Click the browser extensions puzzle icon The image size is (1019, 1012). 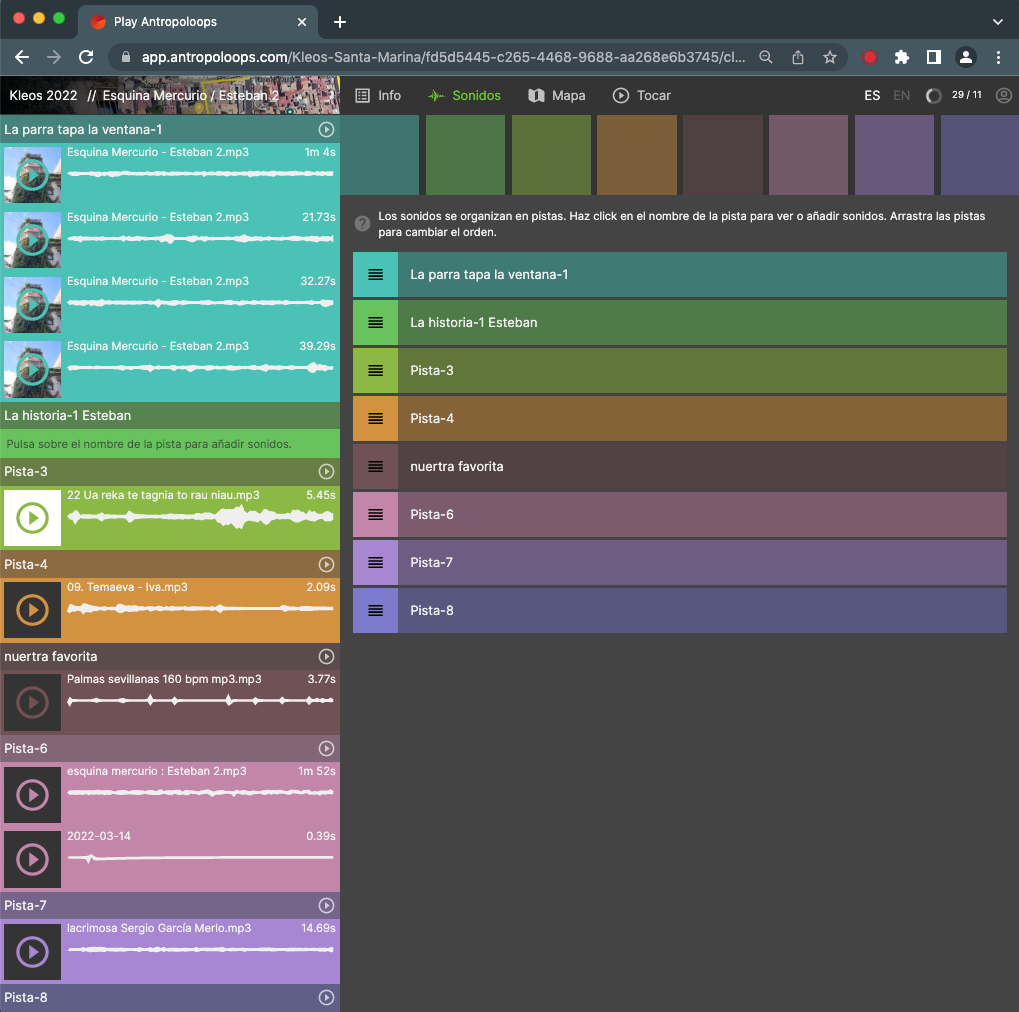pos(901,57)
